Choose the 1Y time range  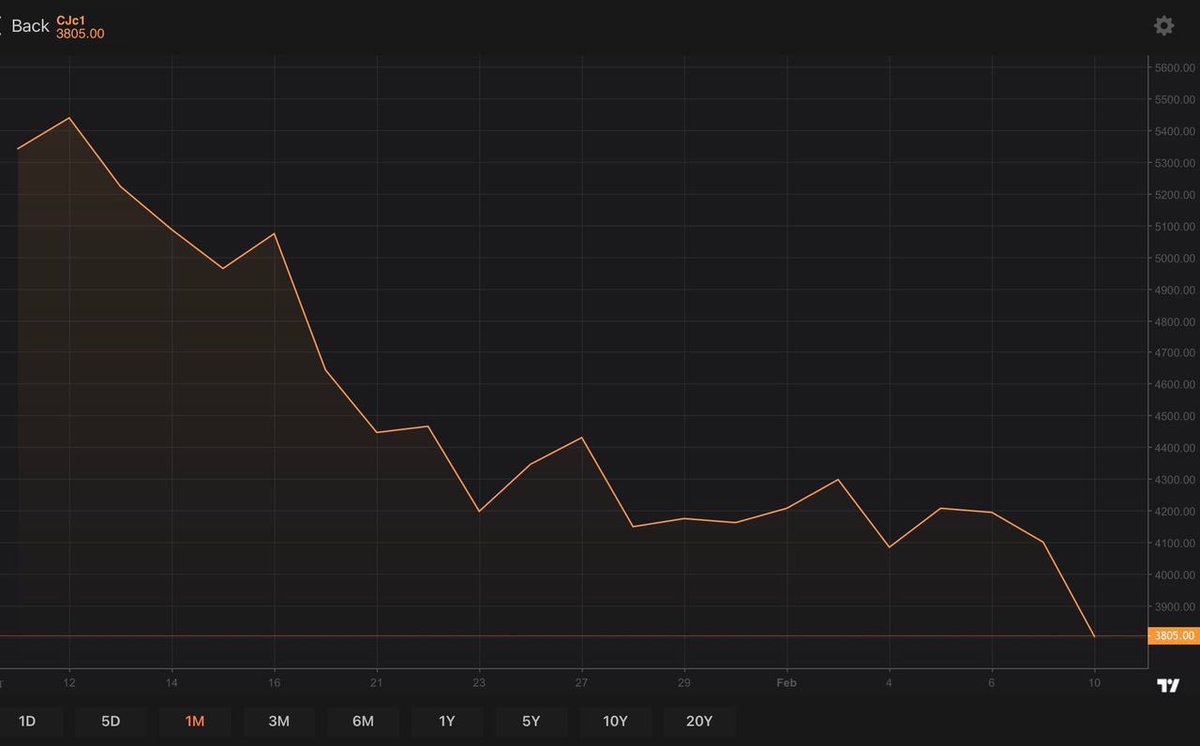447,721
